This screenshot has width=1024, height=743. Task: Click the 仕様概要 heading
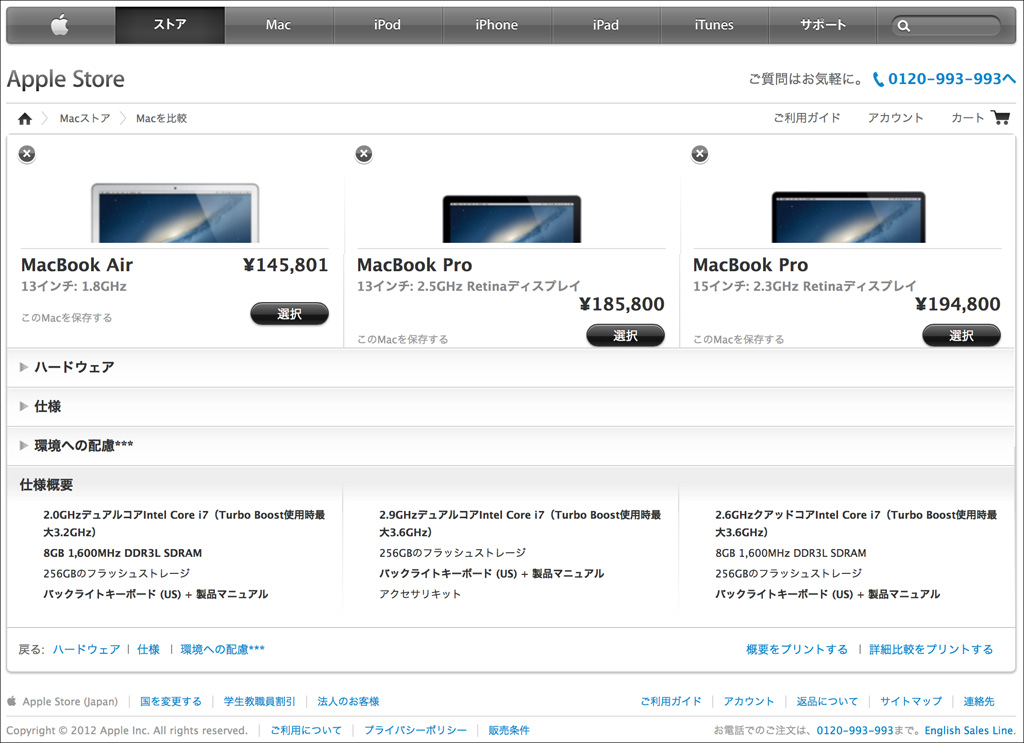tap(46, 485)
